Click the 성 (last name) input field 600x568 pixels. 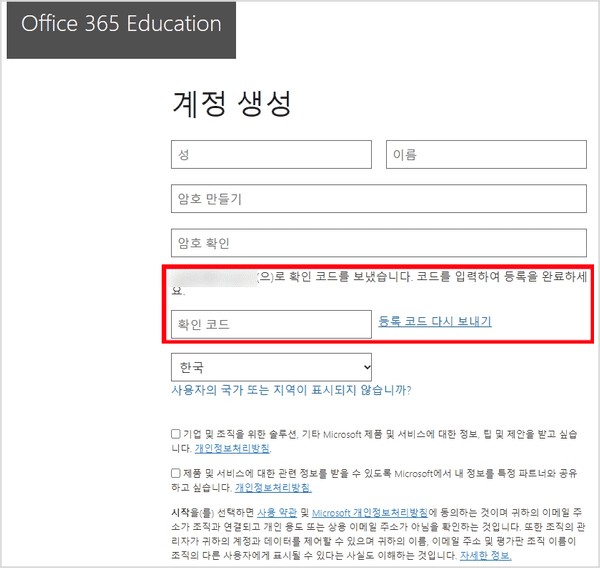pos(271,154)
